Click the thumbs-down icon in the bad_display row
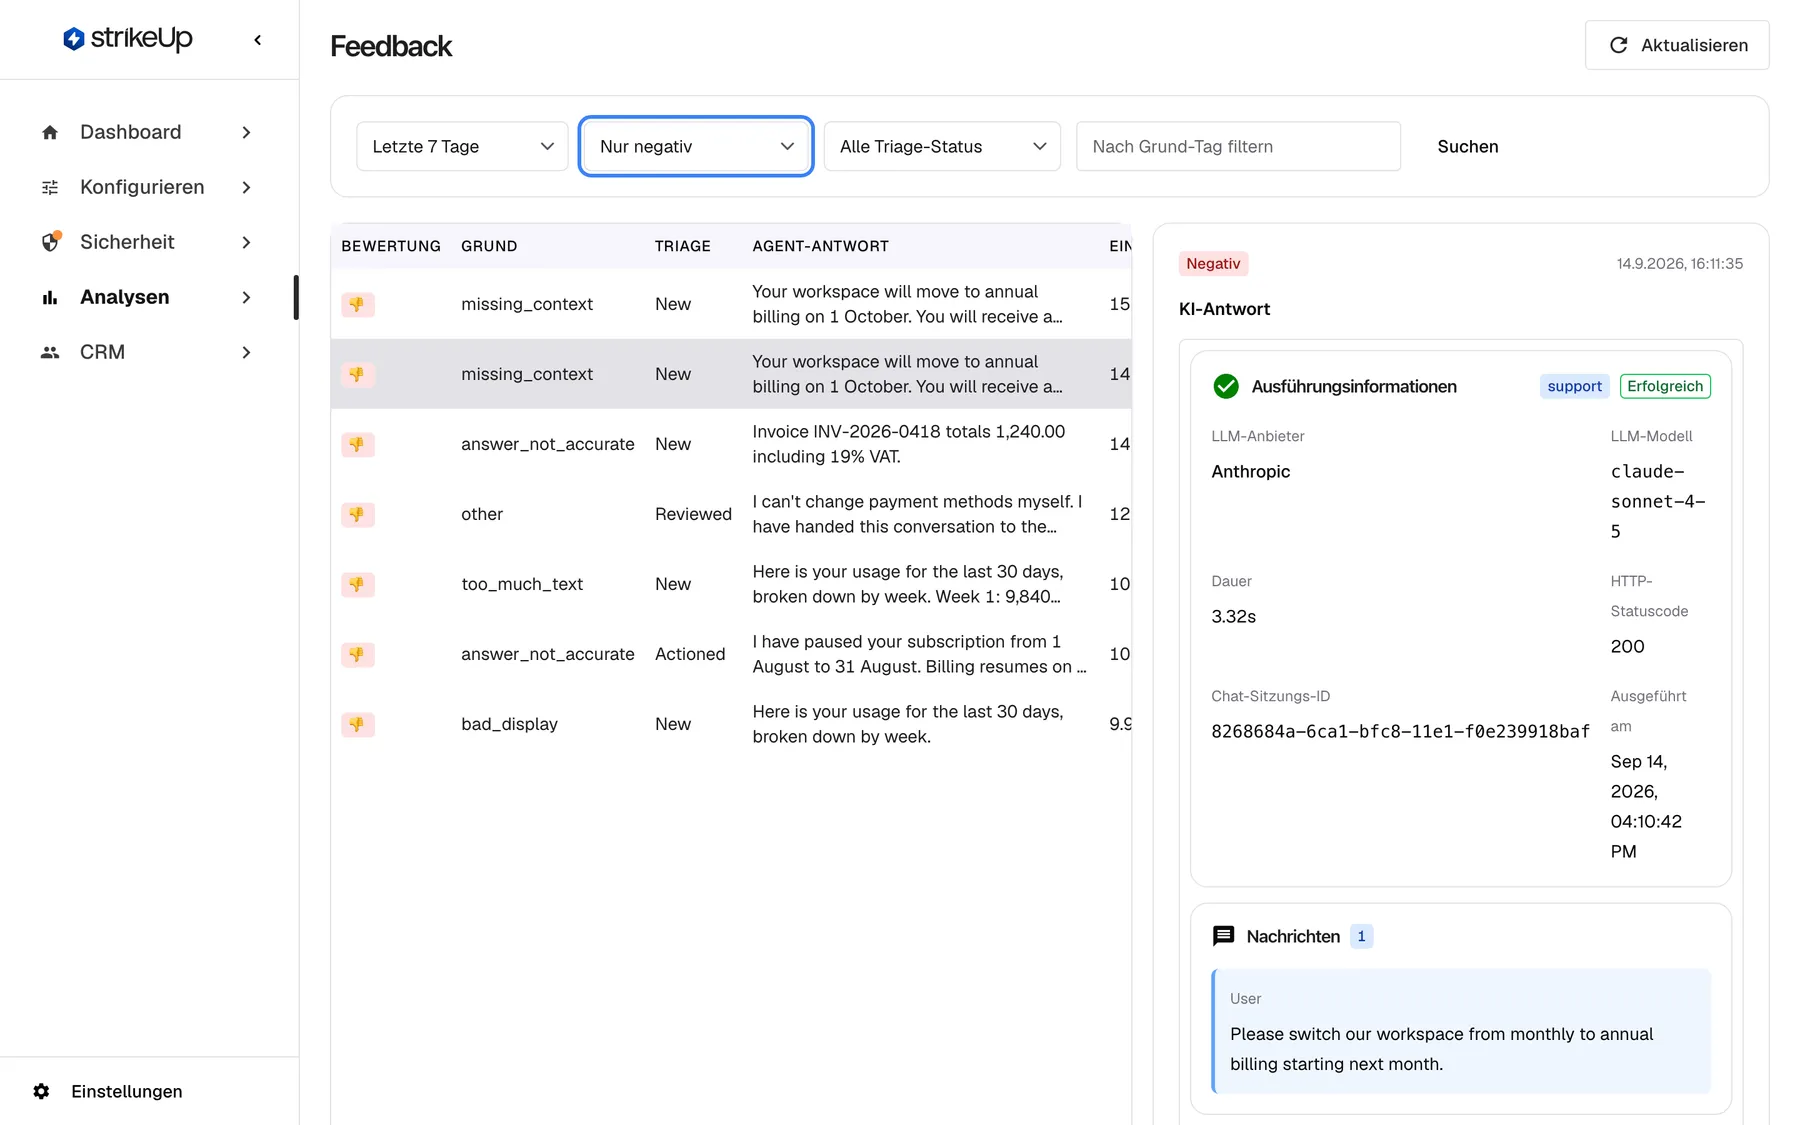Image resolution: width=1800 pixels, height=1125 pixels. coord(358,724)
